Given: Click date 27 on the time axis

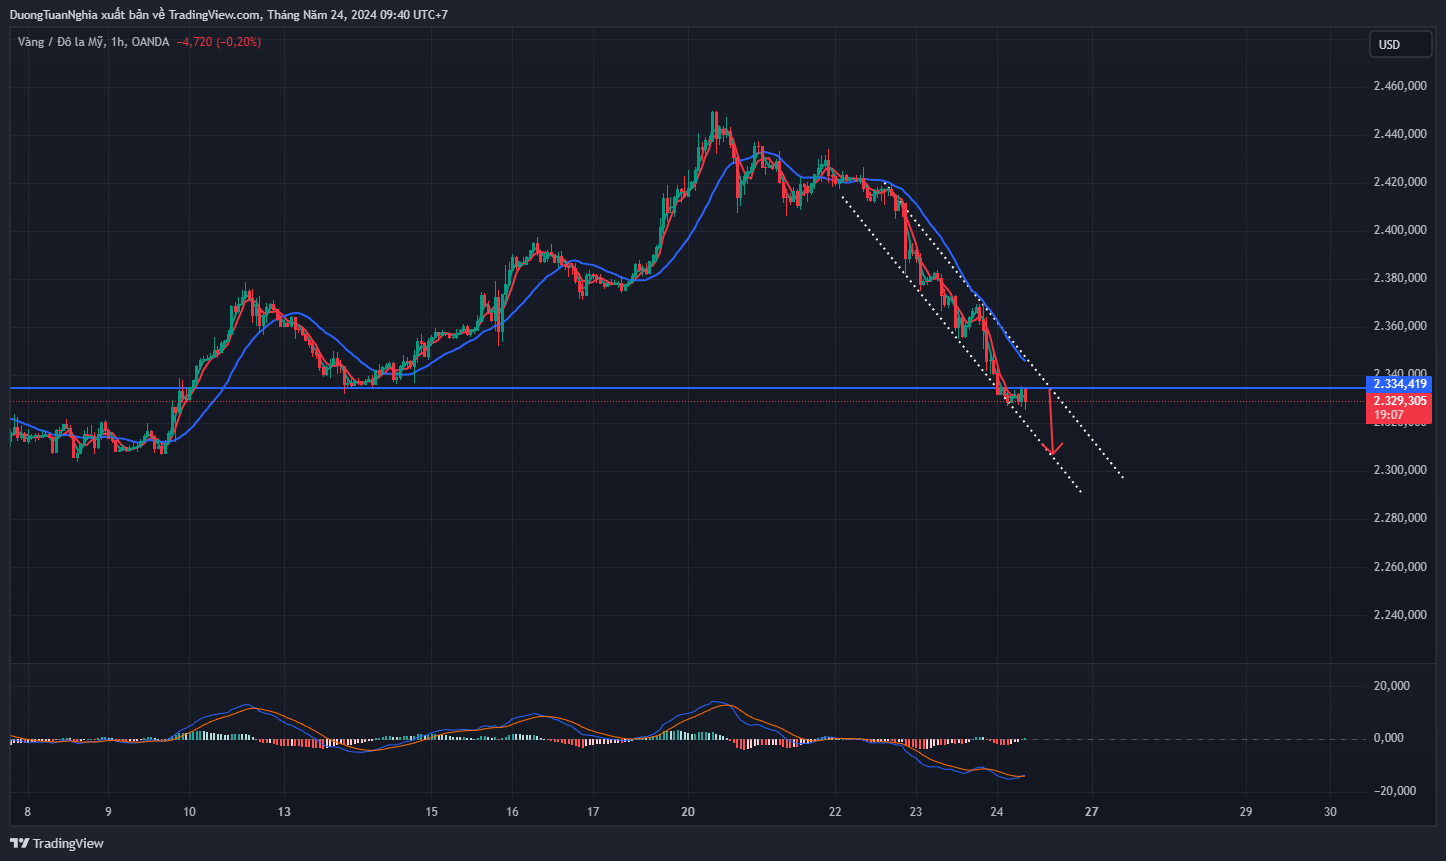Looking at the screenshot, I should (1091, 811).
